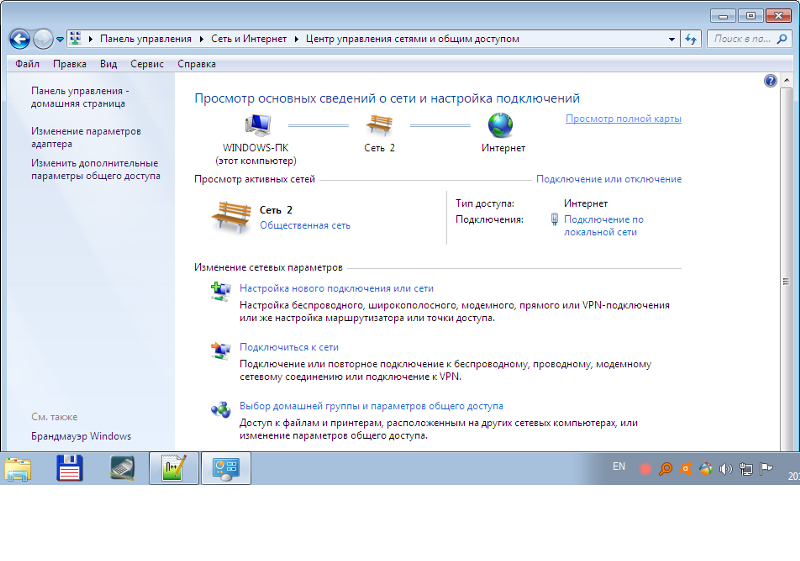800x561 pixels.
Task: Click the Forward navigation arrow button
Action: pos(43,39)
